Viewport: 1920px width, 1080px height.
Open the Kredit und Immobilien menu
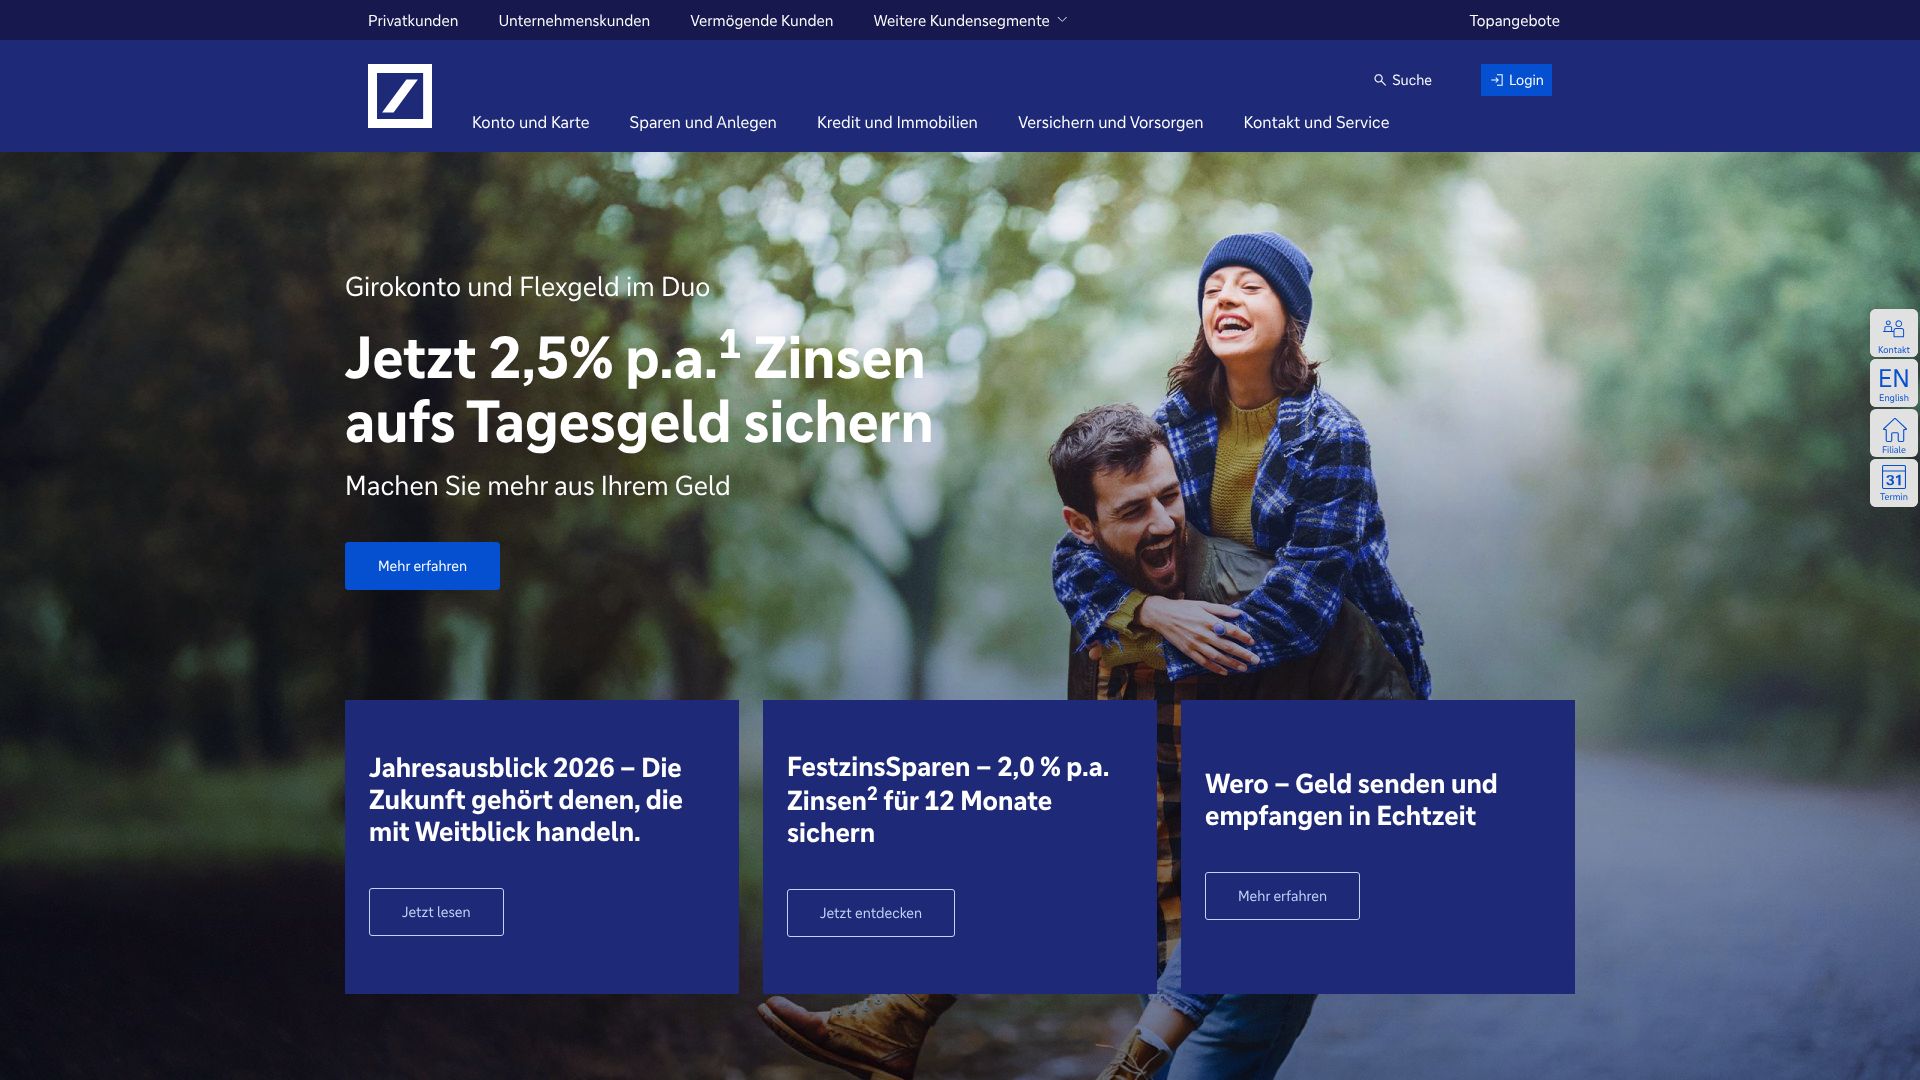pos(897,122)
